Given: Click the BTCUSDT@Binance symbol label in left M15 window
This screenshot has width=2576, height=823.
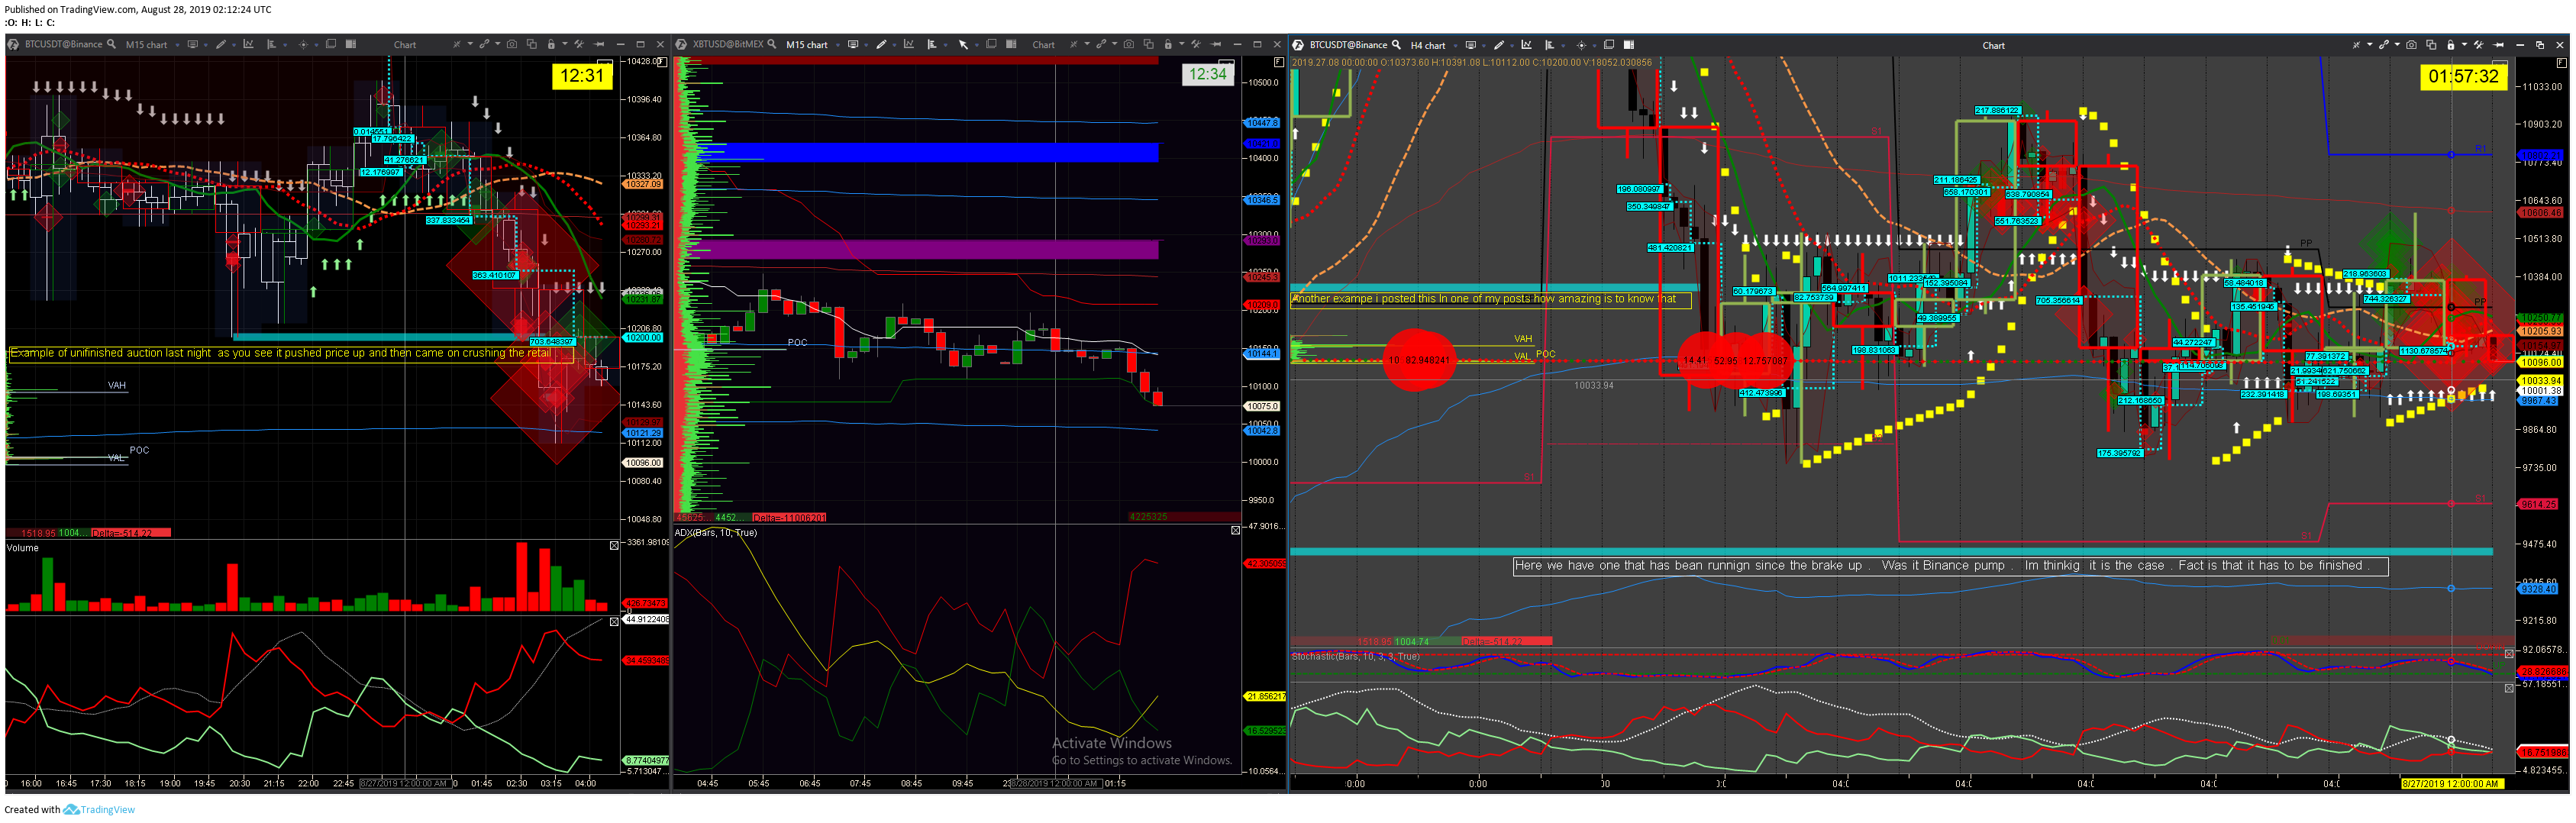Looking at the screenshot, I should click(63, 44).
